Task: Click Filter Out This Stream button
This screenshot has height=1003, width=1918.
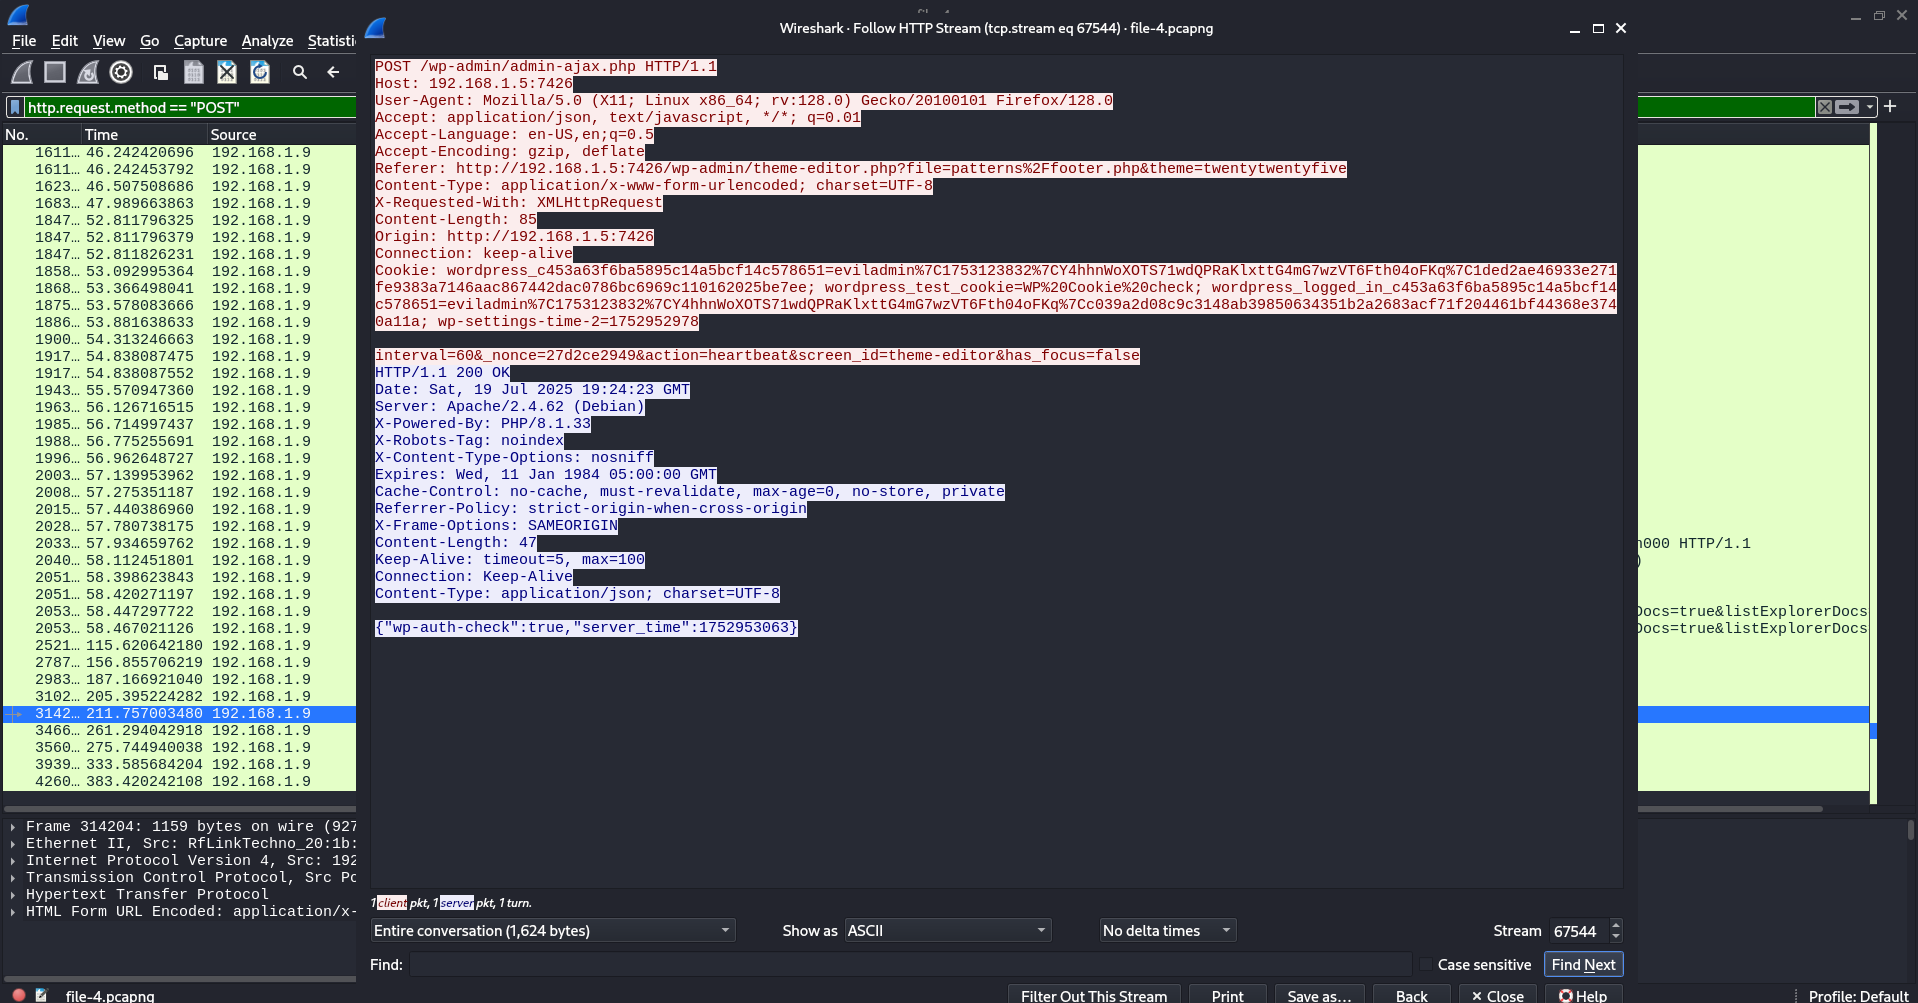Action: coord(1094,996)
